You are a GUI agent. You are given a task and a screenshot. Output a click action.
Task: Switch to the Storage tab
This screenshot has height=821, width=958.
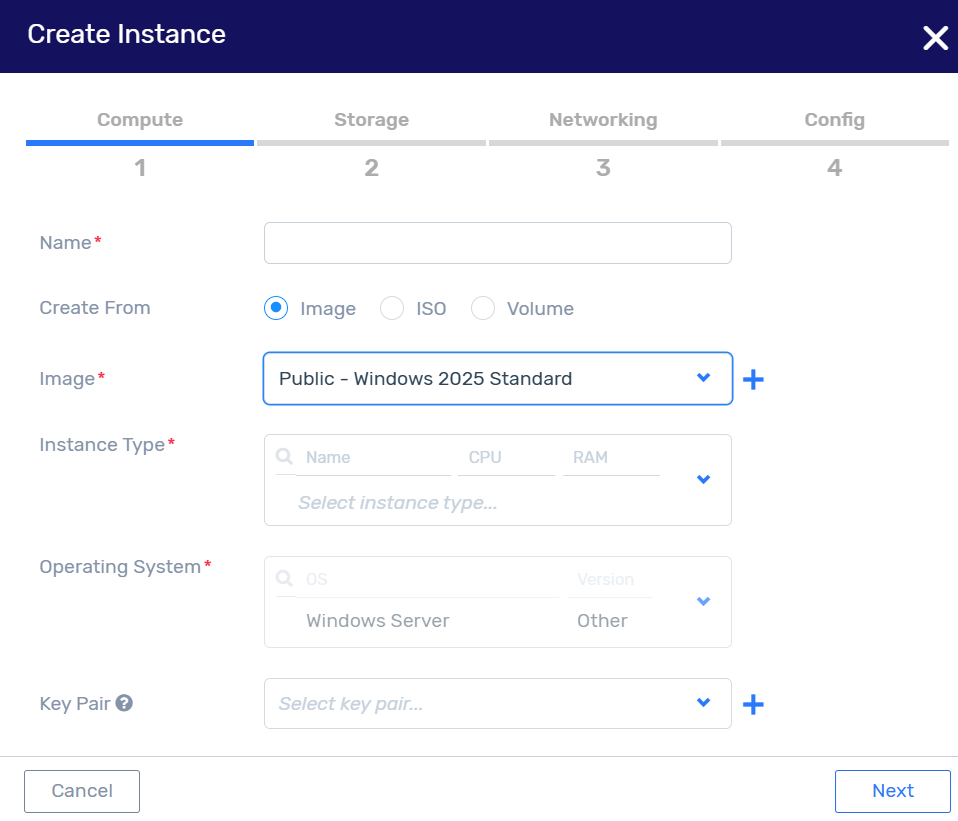click(371, 119)
